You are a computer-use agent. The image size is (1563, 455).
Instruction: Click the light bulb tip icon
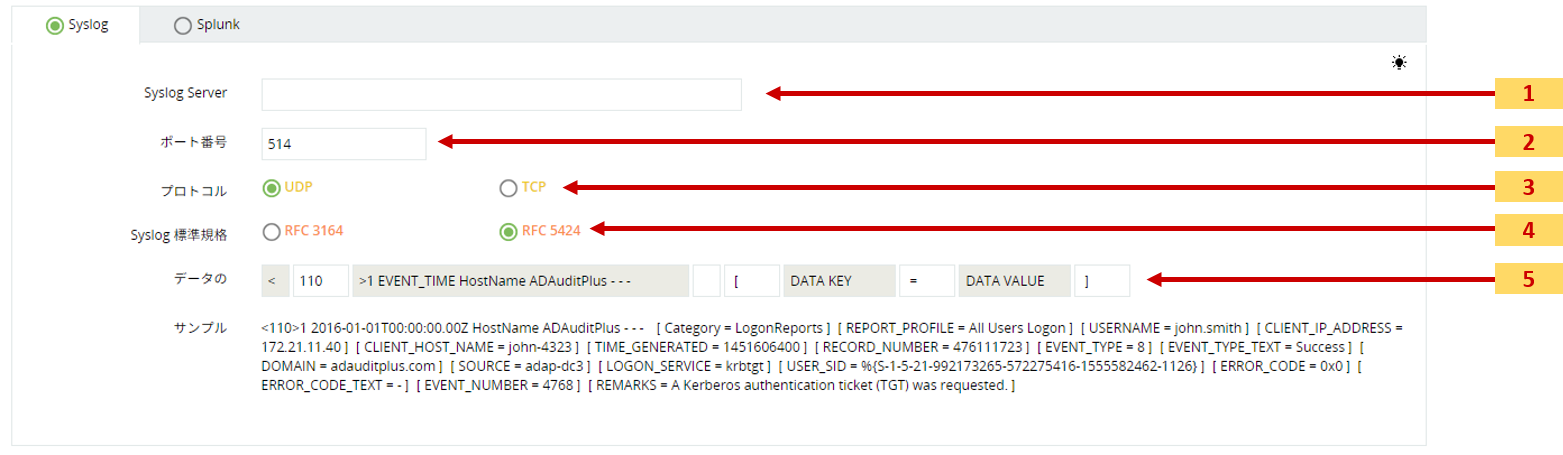[x=1399, y=62]
